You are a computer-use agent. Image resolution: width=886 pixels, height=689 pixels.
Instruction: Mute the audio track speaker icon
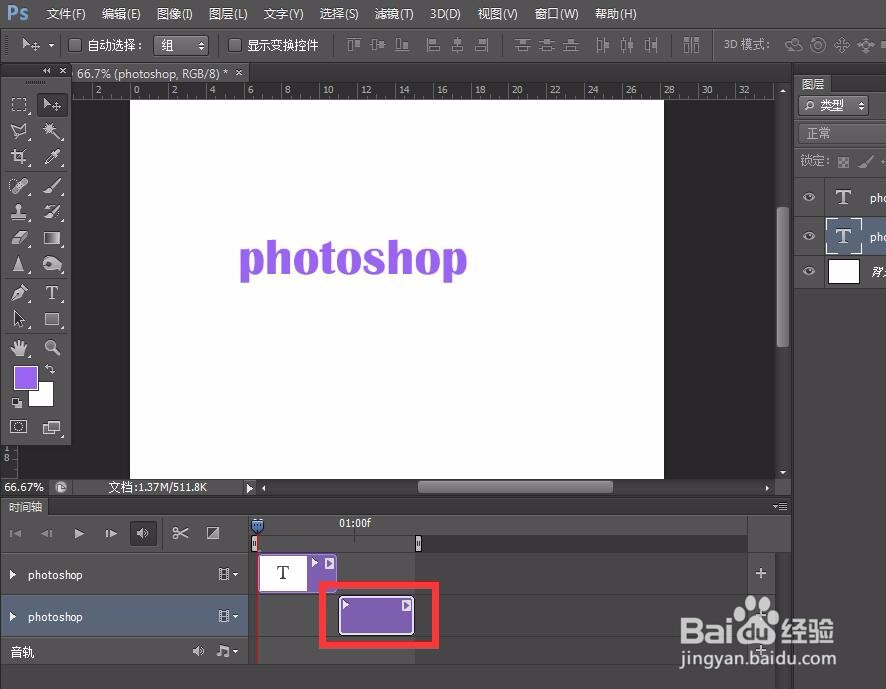click(198, 651)
